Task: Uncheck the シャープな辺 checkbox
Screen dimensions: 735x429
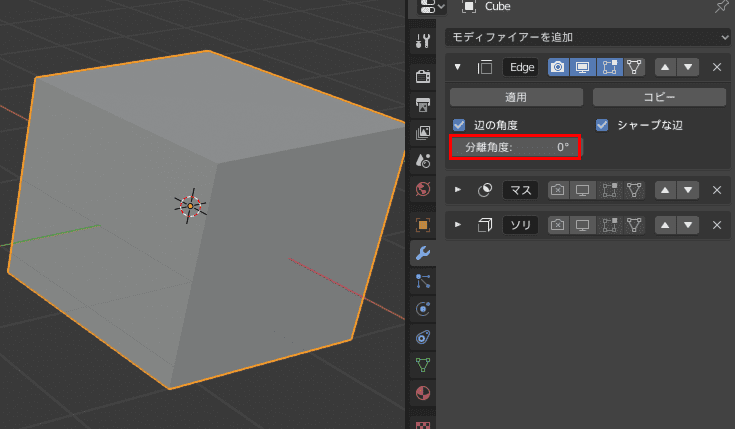Action: (x=602, y=125)
